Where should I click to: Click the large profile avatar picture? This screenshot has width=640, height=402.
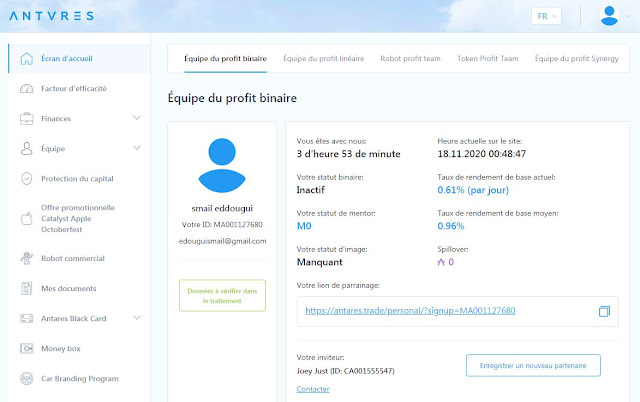click(x=222, y=165)
